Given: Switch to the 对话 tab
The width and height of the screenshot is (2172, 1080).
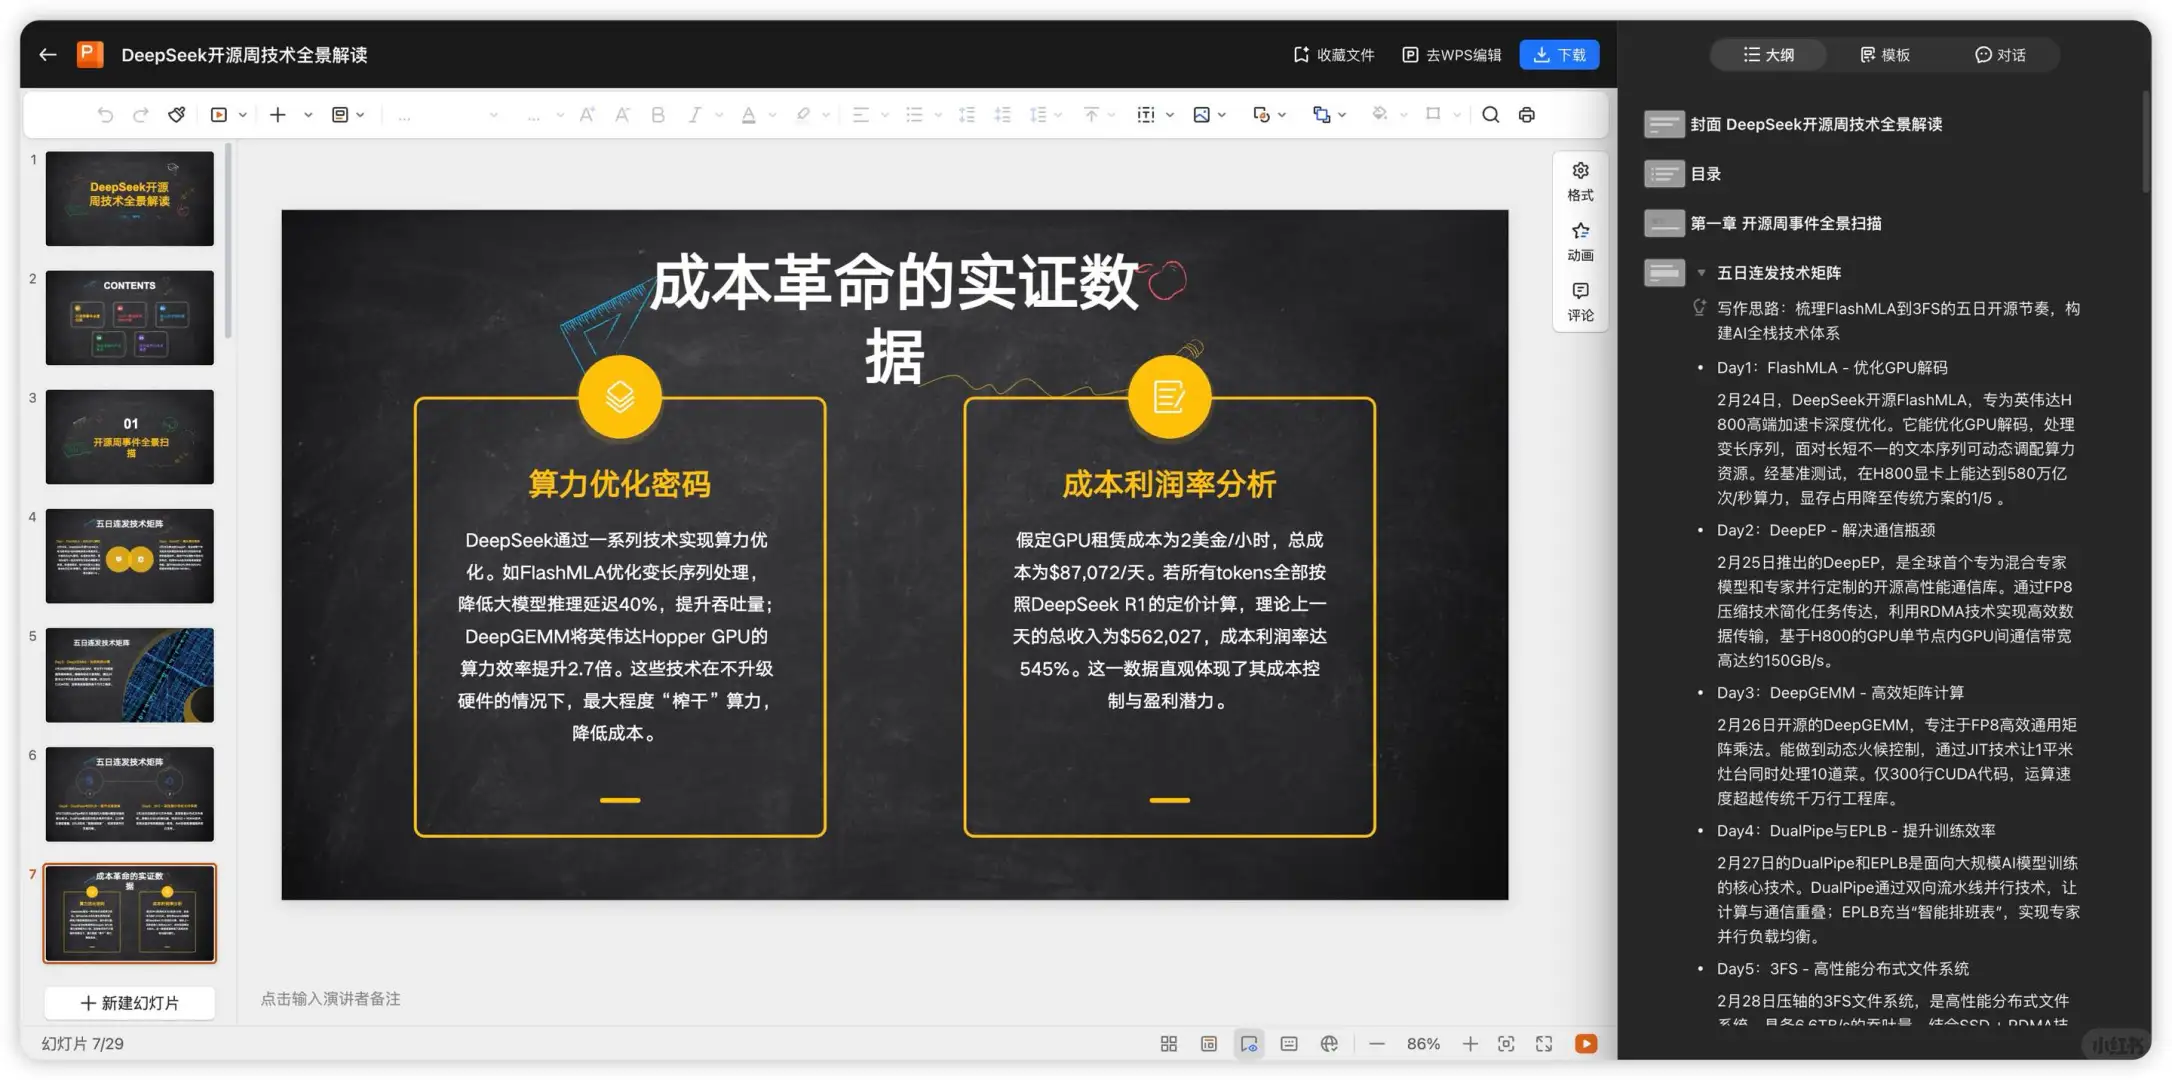Looking at the screenshot, I should click(x=2000, y=55).
